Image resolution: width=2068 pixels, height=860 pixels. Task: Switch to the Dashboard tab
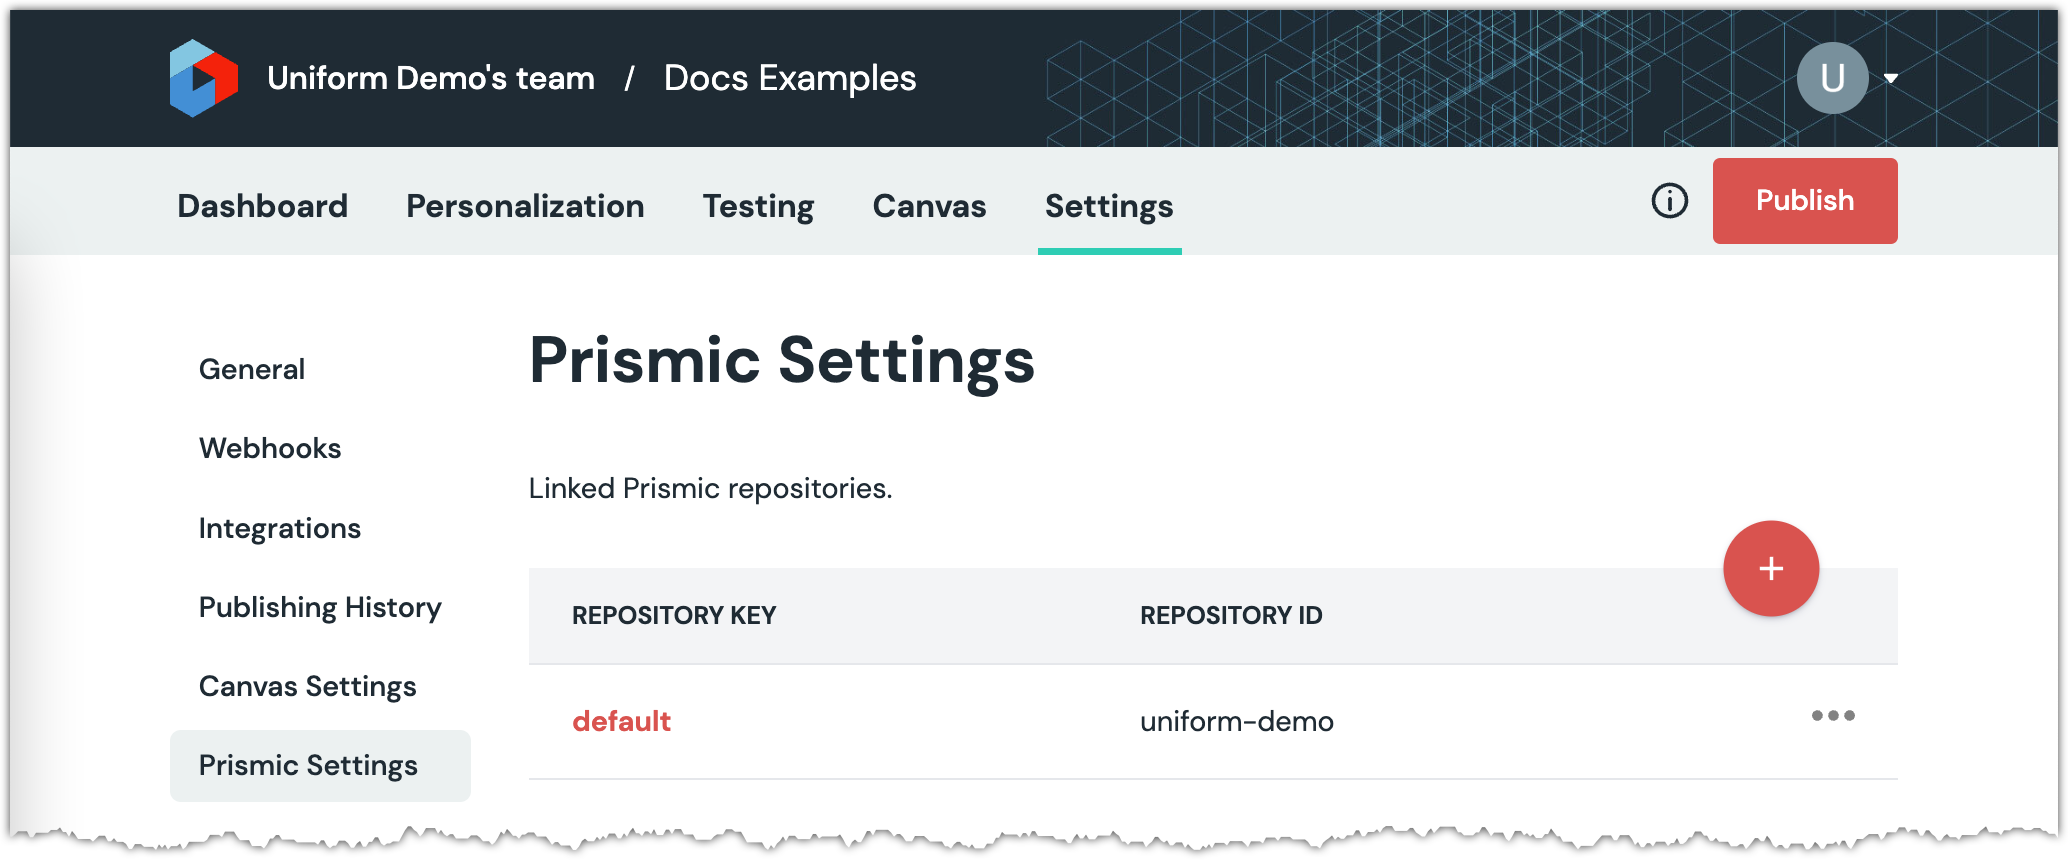click(262, 206)
